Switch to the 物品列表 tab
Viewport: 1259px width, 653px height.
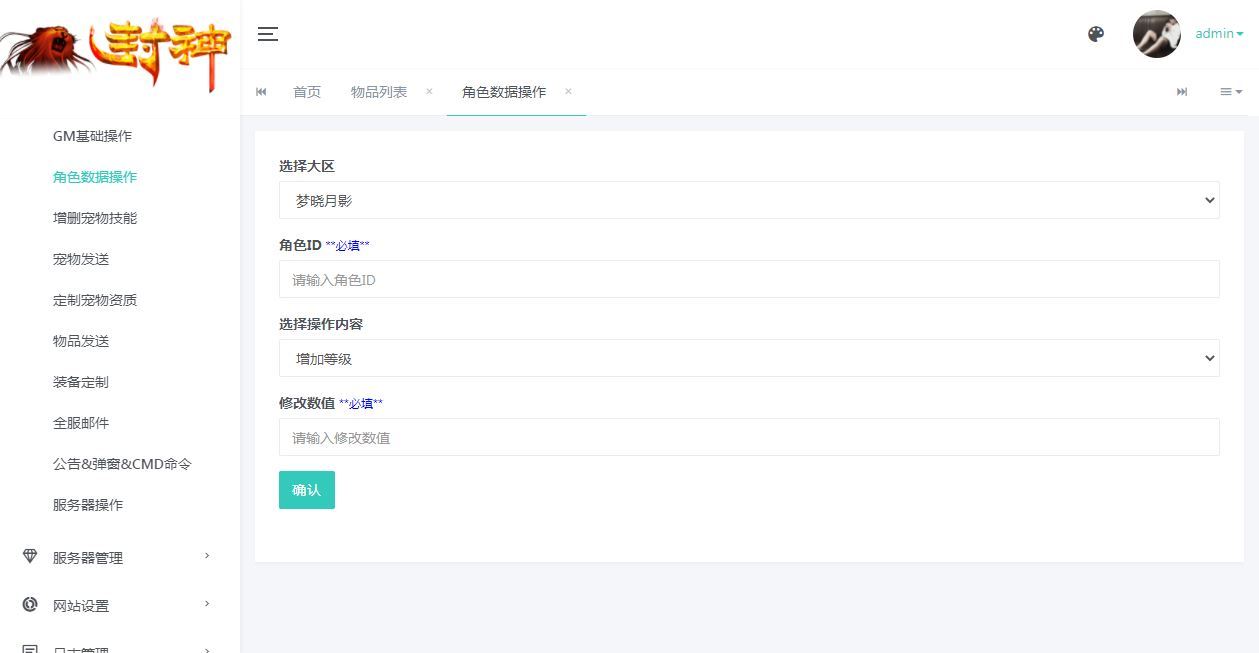pos(380,91)
